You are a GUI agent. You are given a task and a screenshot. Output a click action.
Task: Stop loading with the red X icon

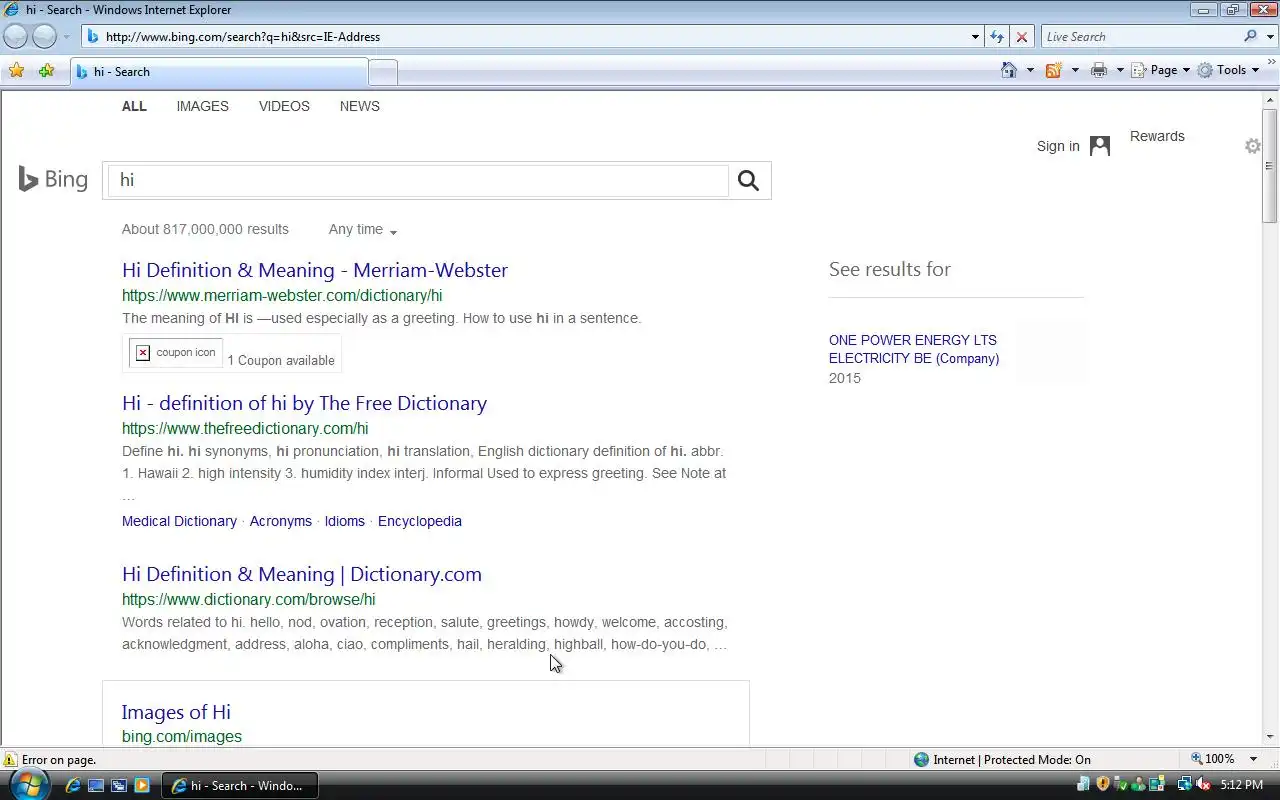[x=1021, y=37]
